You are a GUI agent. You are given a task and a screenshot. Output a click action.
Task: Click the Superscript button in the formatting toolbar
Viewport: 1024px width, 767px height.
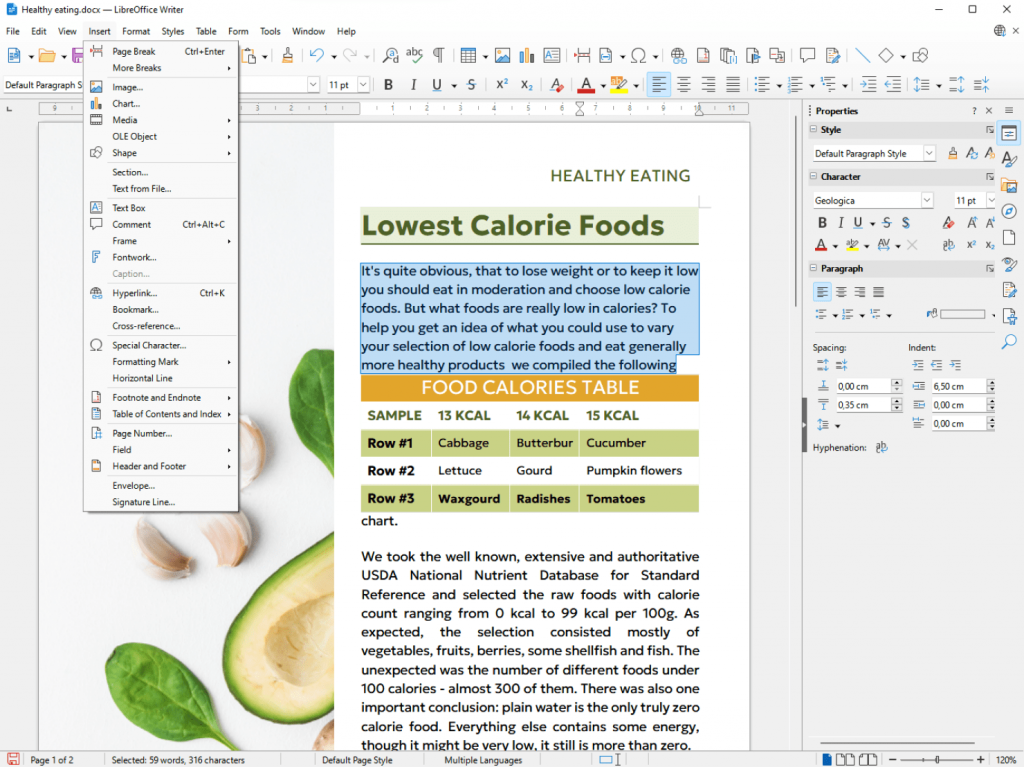502,85
